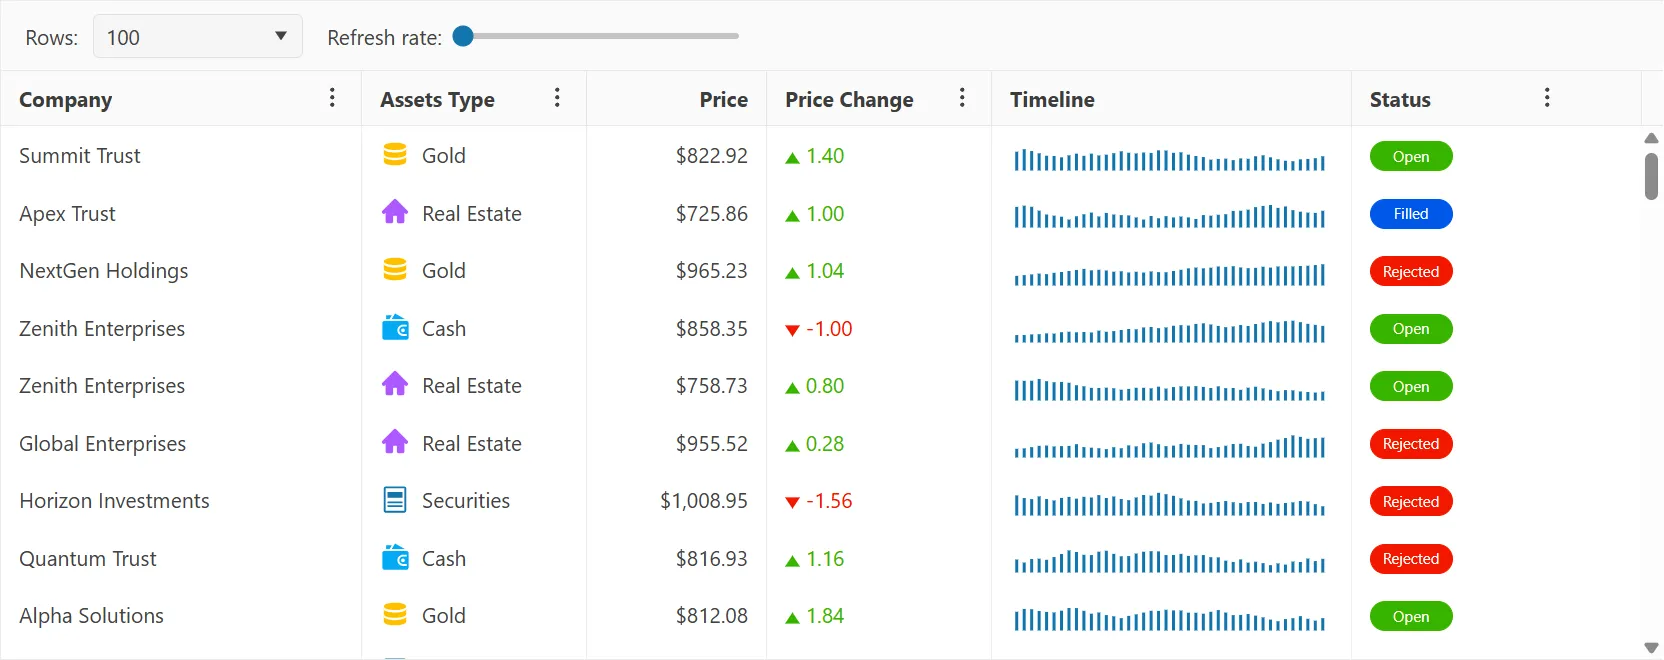1664x660 pixels.
Task: Click the green up arrow for Alpha Solutions
Action: [x=792, y=617]
